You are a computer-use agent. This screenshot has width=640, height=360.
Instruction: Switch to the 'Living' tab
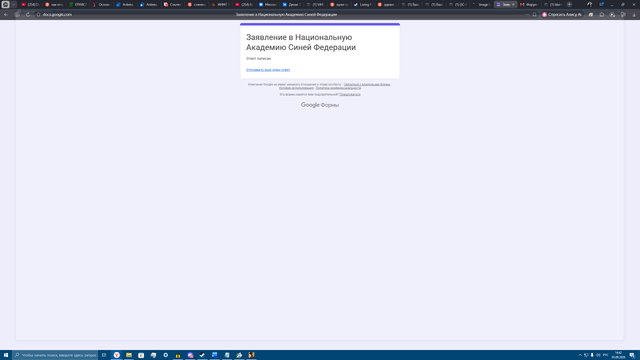point(362,4)
